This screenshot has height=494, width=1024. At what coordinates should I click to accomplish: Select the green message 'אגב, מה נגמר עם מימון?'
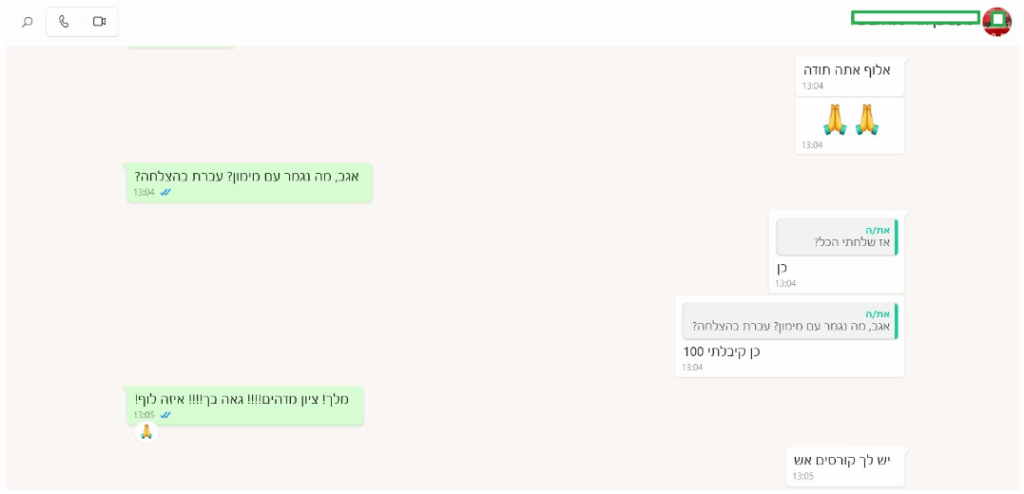[x=249, y=183]
